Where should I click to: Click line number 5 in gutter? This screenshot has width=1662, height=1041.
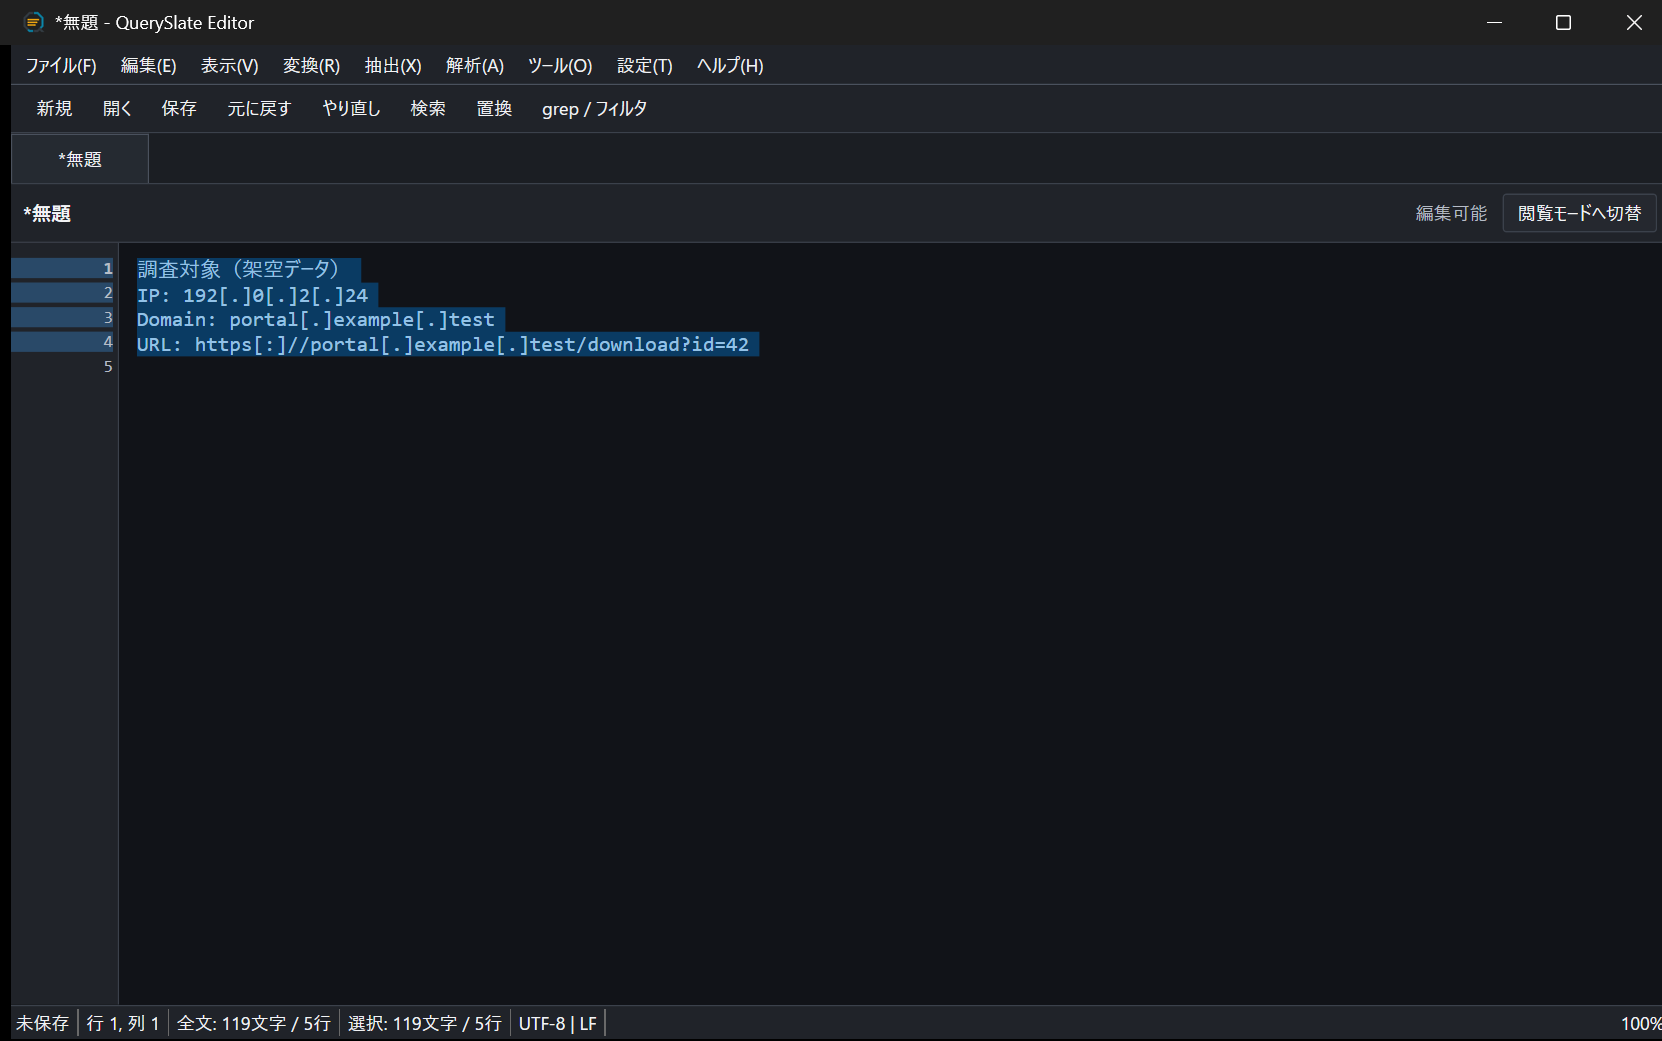pos(108,367)
